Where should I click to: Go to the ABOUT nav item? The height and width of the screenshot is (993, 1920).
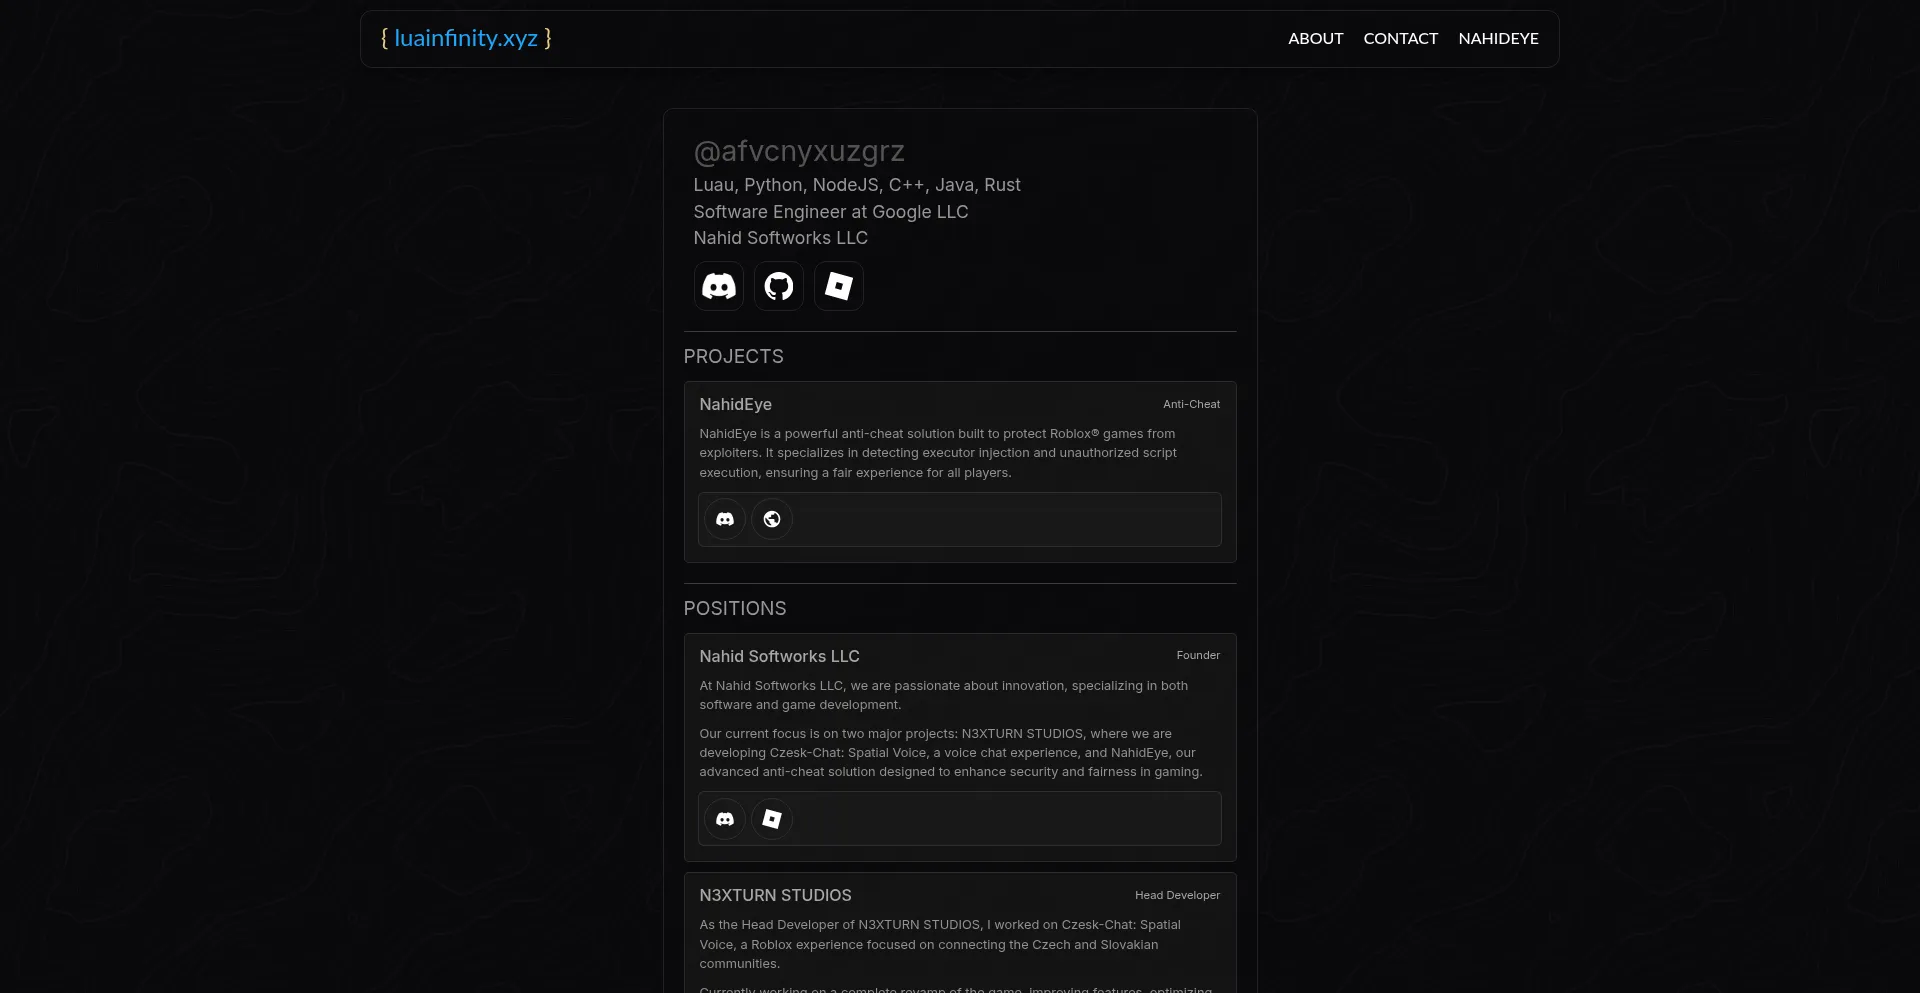coord(1315,39)
